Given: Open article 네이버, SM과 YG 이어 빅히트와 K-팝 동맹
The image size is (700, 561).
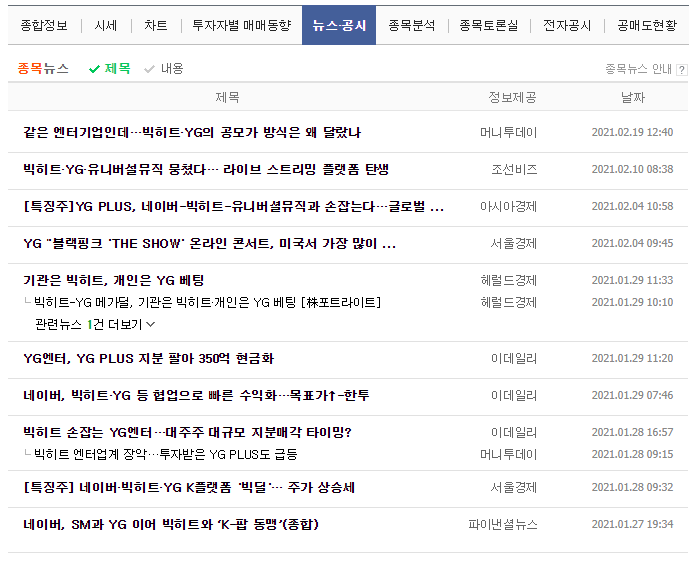Looking at the screenshot, I should coord(171,525).
